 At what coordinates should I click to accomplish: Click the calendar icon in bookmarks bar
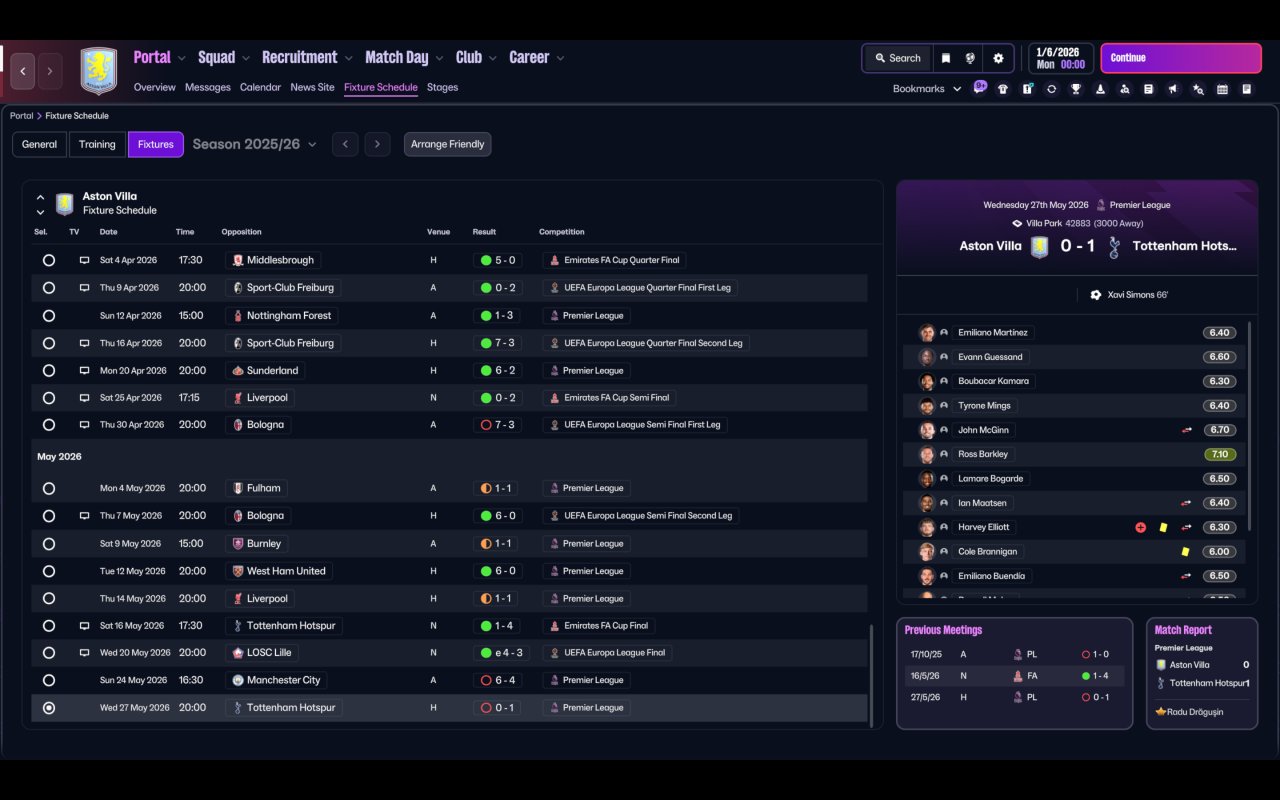[x=1222, y=89]
